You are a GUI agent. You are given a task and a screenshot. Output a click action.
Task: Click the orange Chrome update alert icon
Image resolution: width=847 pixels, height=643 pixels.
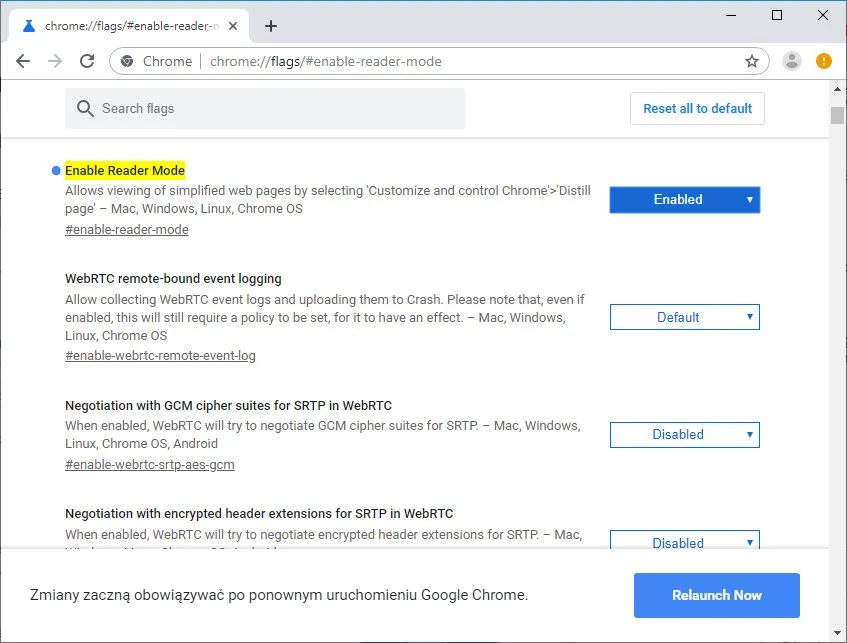coord(824,61)
